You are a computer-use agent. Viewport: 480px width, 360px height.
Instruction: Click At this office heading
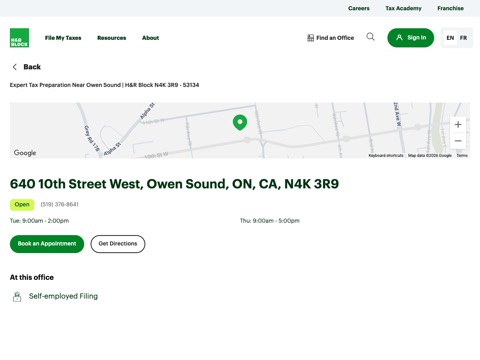point(32,277)
